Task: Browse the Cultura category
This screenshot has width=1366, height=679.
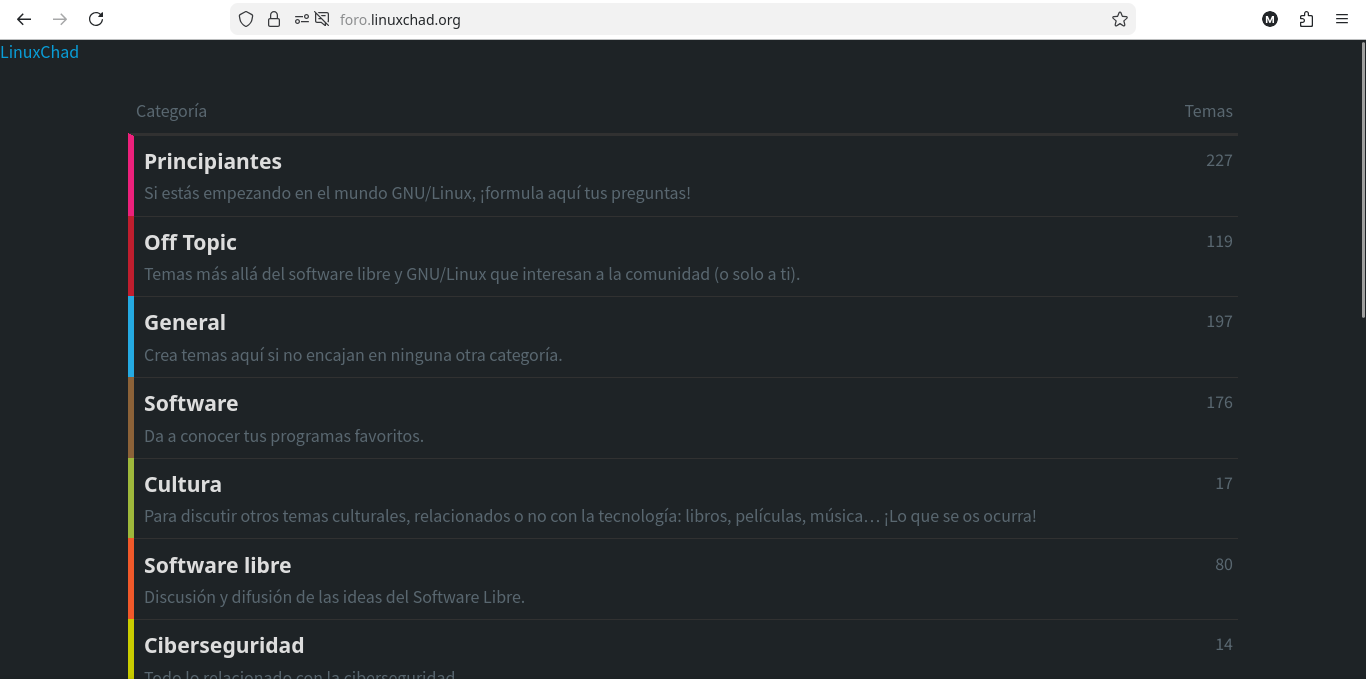Action: pos(183,484)
